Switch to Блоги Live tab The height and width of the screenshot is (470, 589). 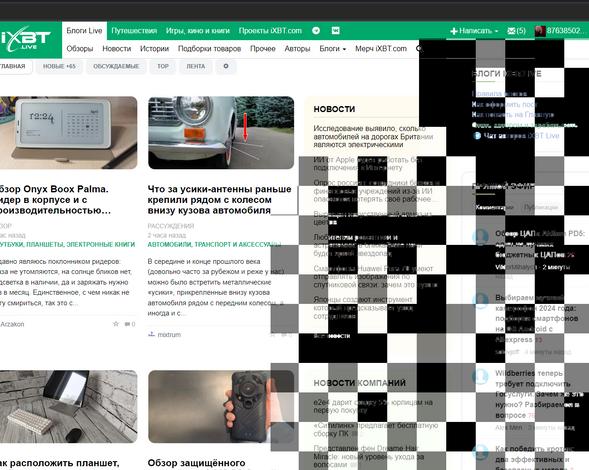[84, 31]
